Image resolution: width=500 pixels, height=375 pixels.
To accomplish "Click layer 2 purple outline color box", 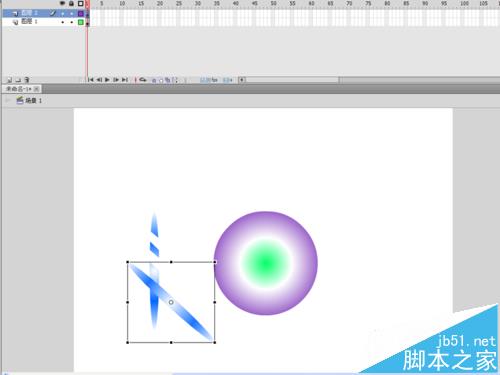I will (x=81, y=14).
